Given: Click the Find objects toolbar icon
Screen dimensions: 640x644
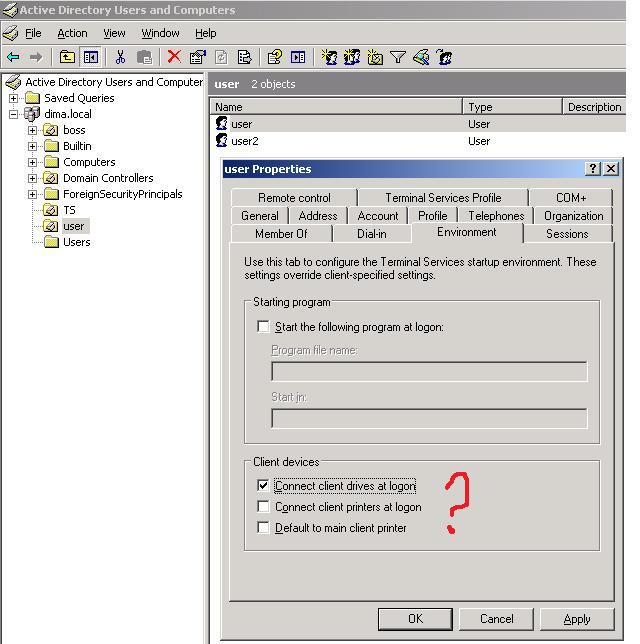Looking at the screenshot, I should click(x=421, y=57).
